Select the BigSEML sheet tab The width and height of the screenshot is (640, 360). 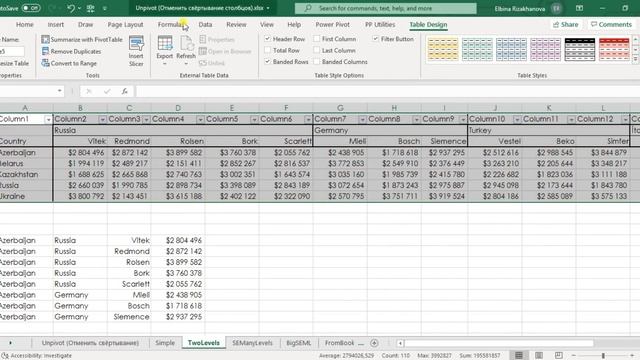(298, 343)
